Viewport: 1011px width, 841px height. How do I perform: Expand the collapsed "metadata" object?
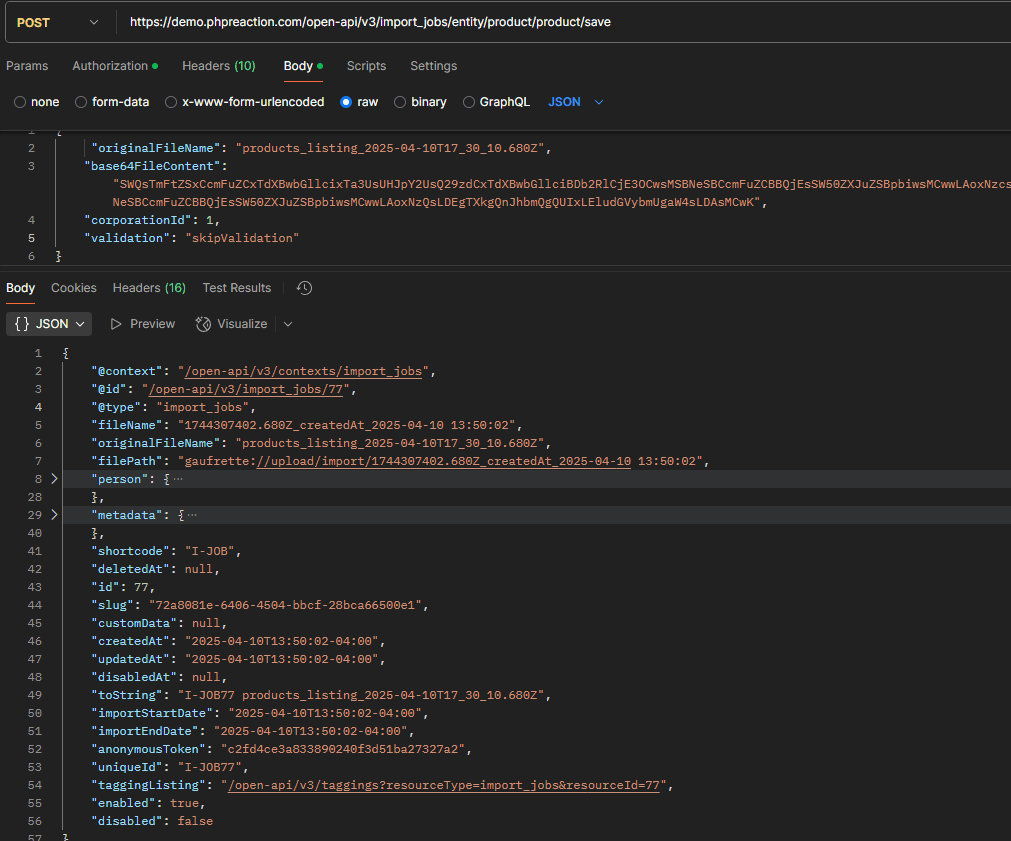(54, 515)
